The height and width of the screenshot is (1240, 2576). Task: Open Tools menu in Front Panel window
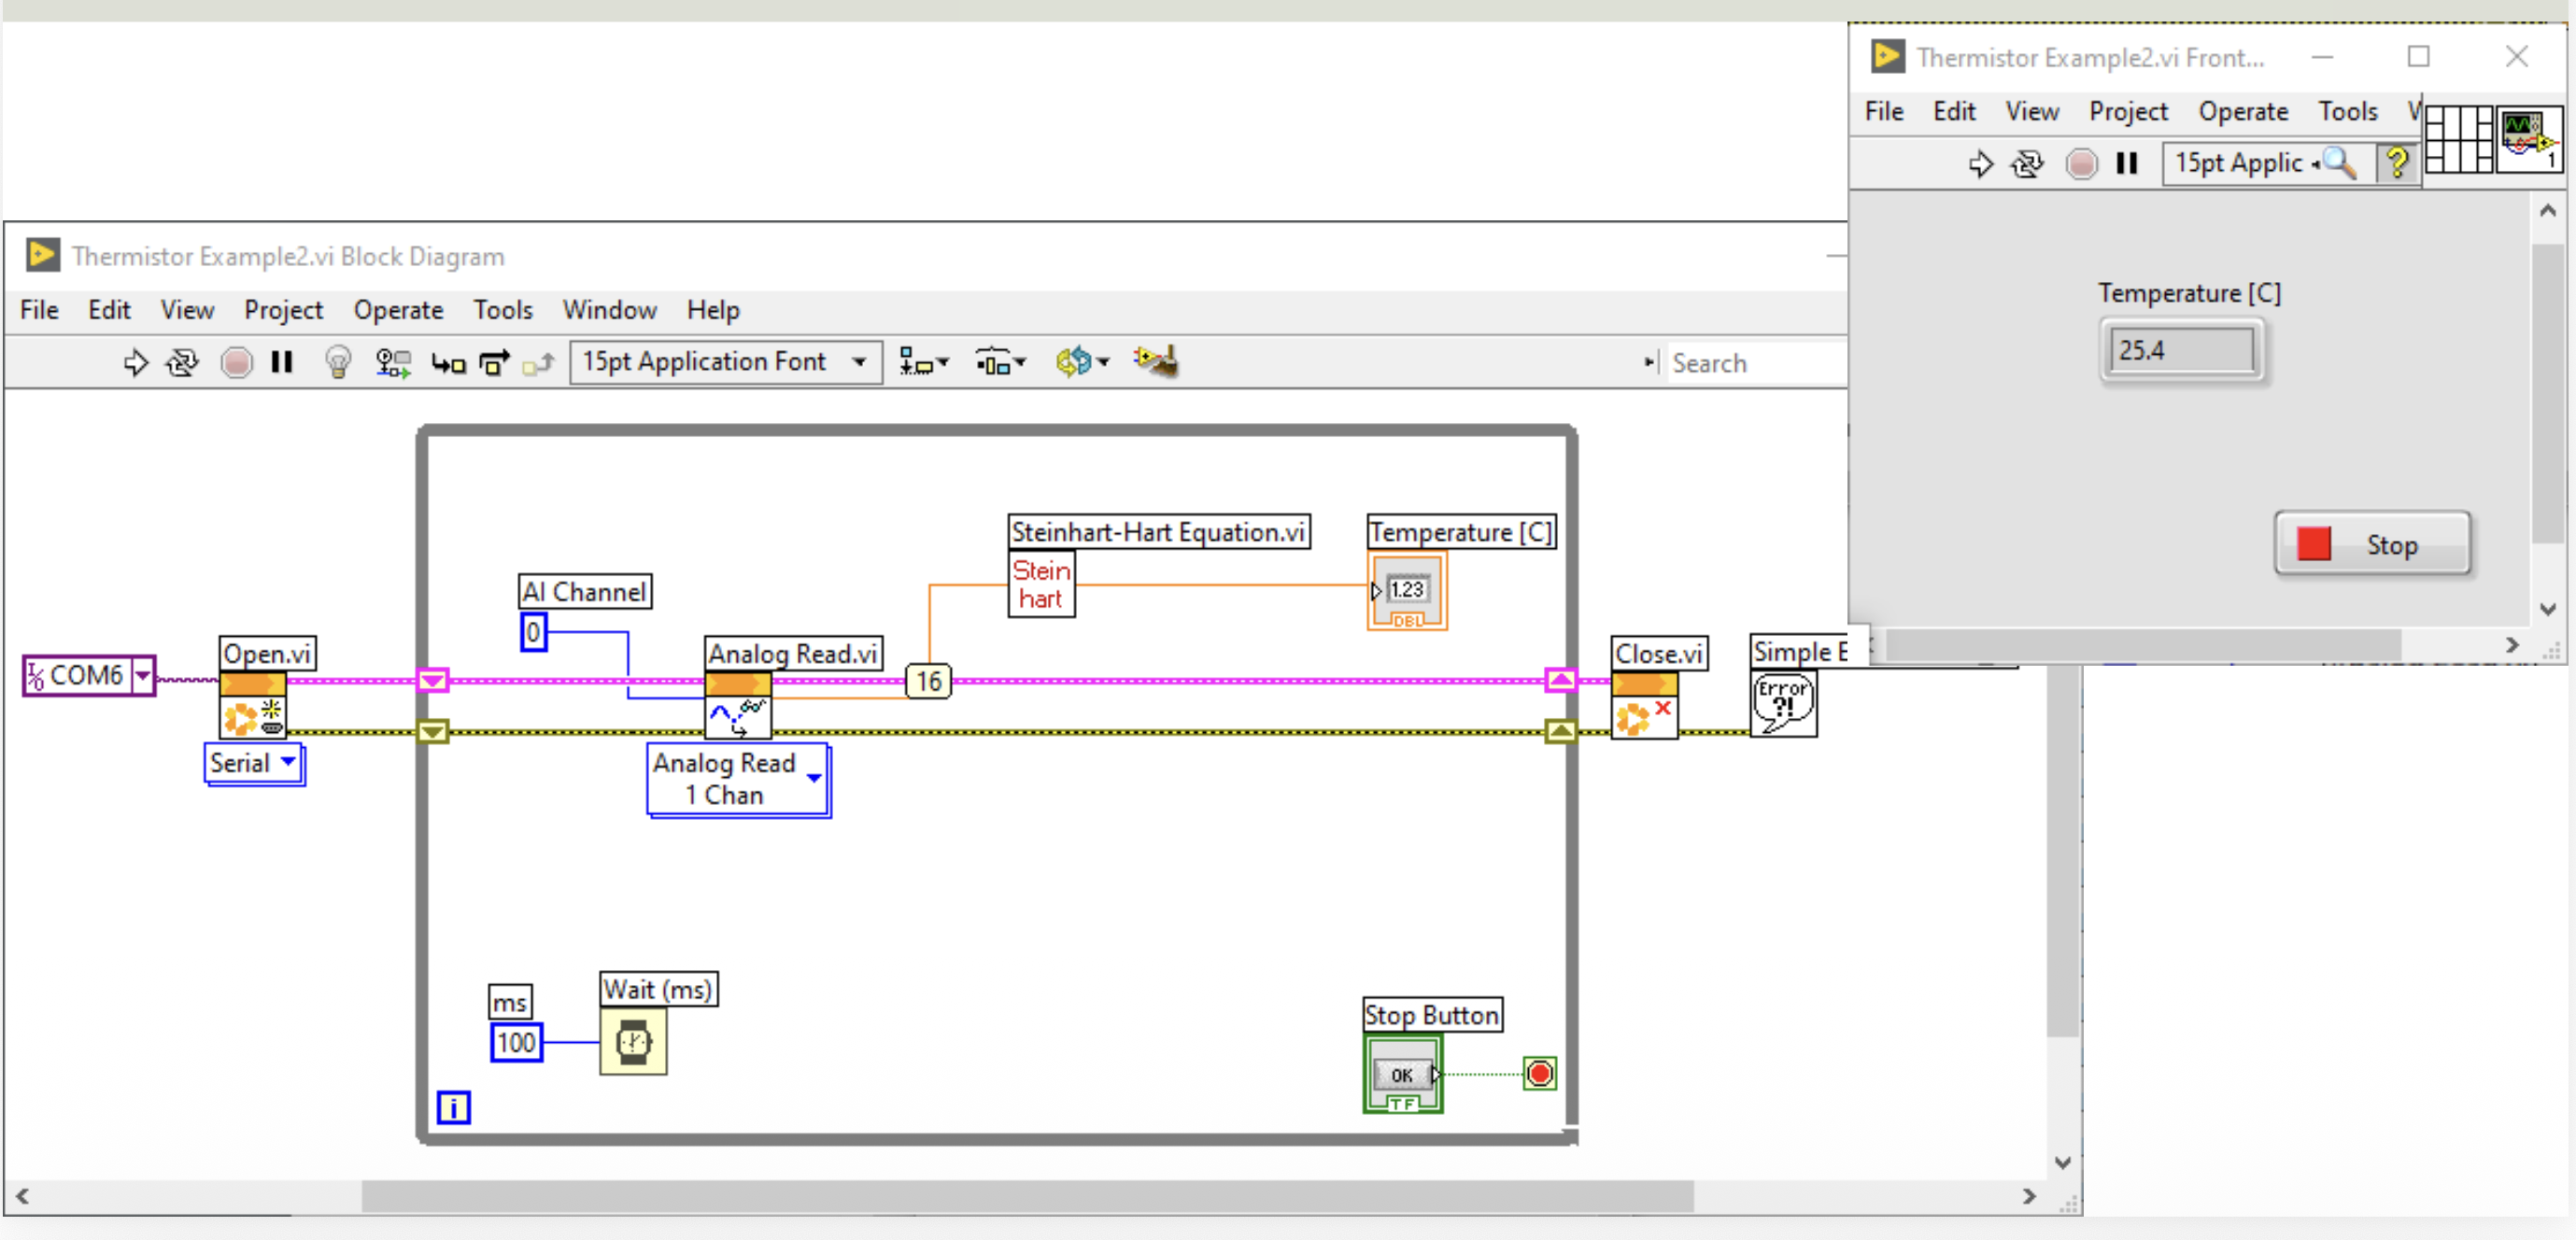point(2348,111)
